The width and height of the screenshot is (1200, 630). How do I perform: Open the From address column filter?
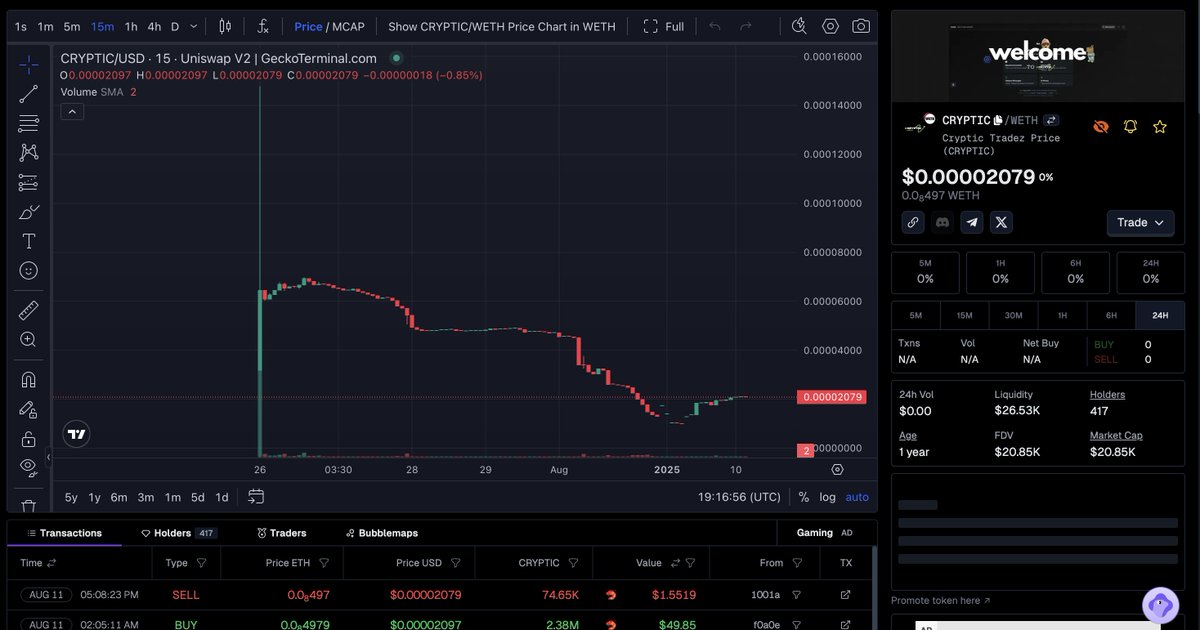(798, 563)
